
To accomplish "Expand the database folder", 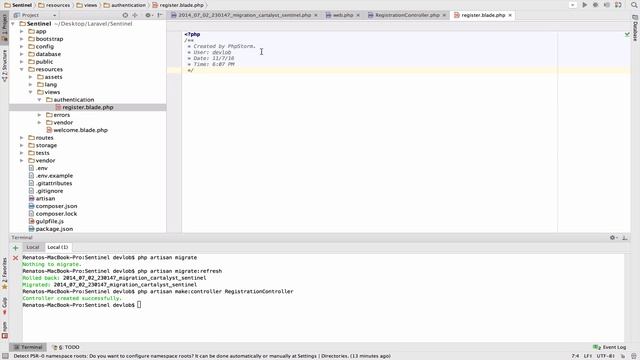I will point(22,54).
